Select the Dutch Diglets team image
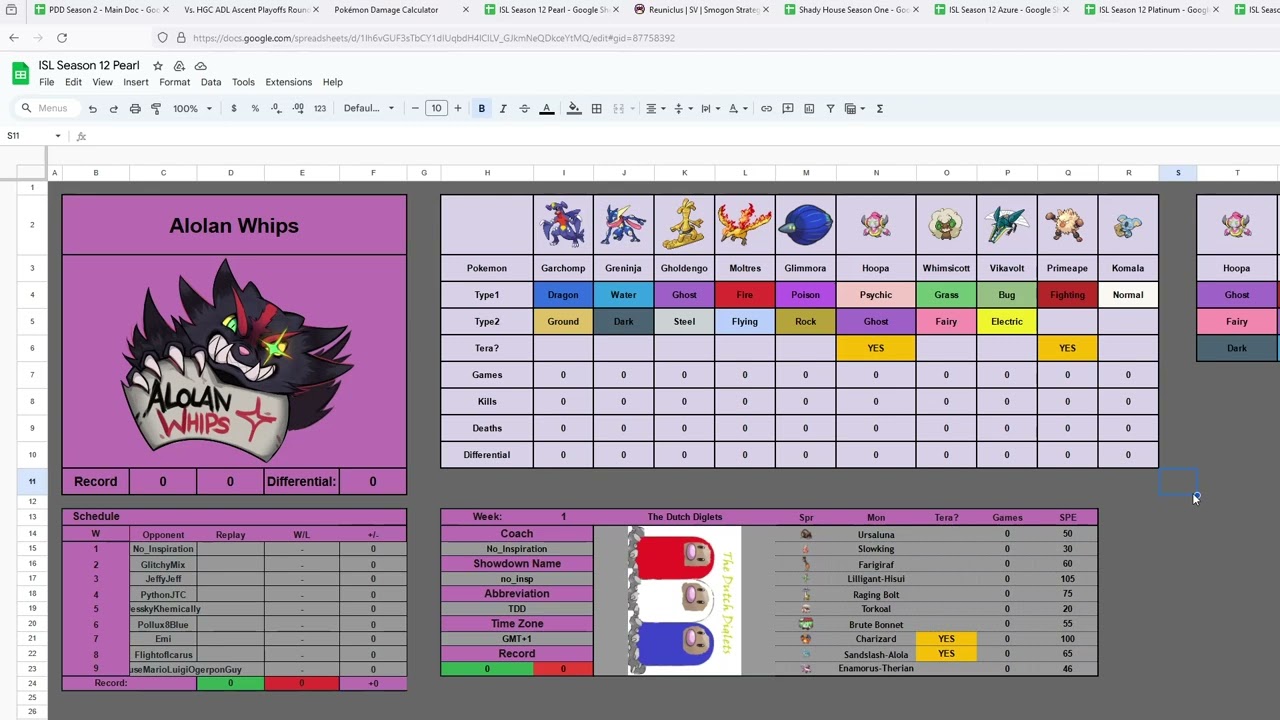 pos(684,600)
